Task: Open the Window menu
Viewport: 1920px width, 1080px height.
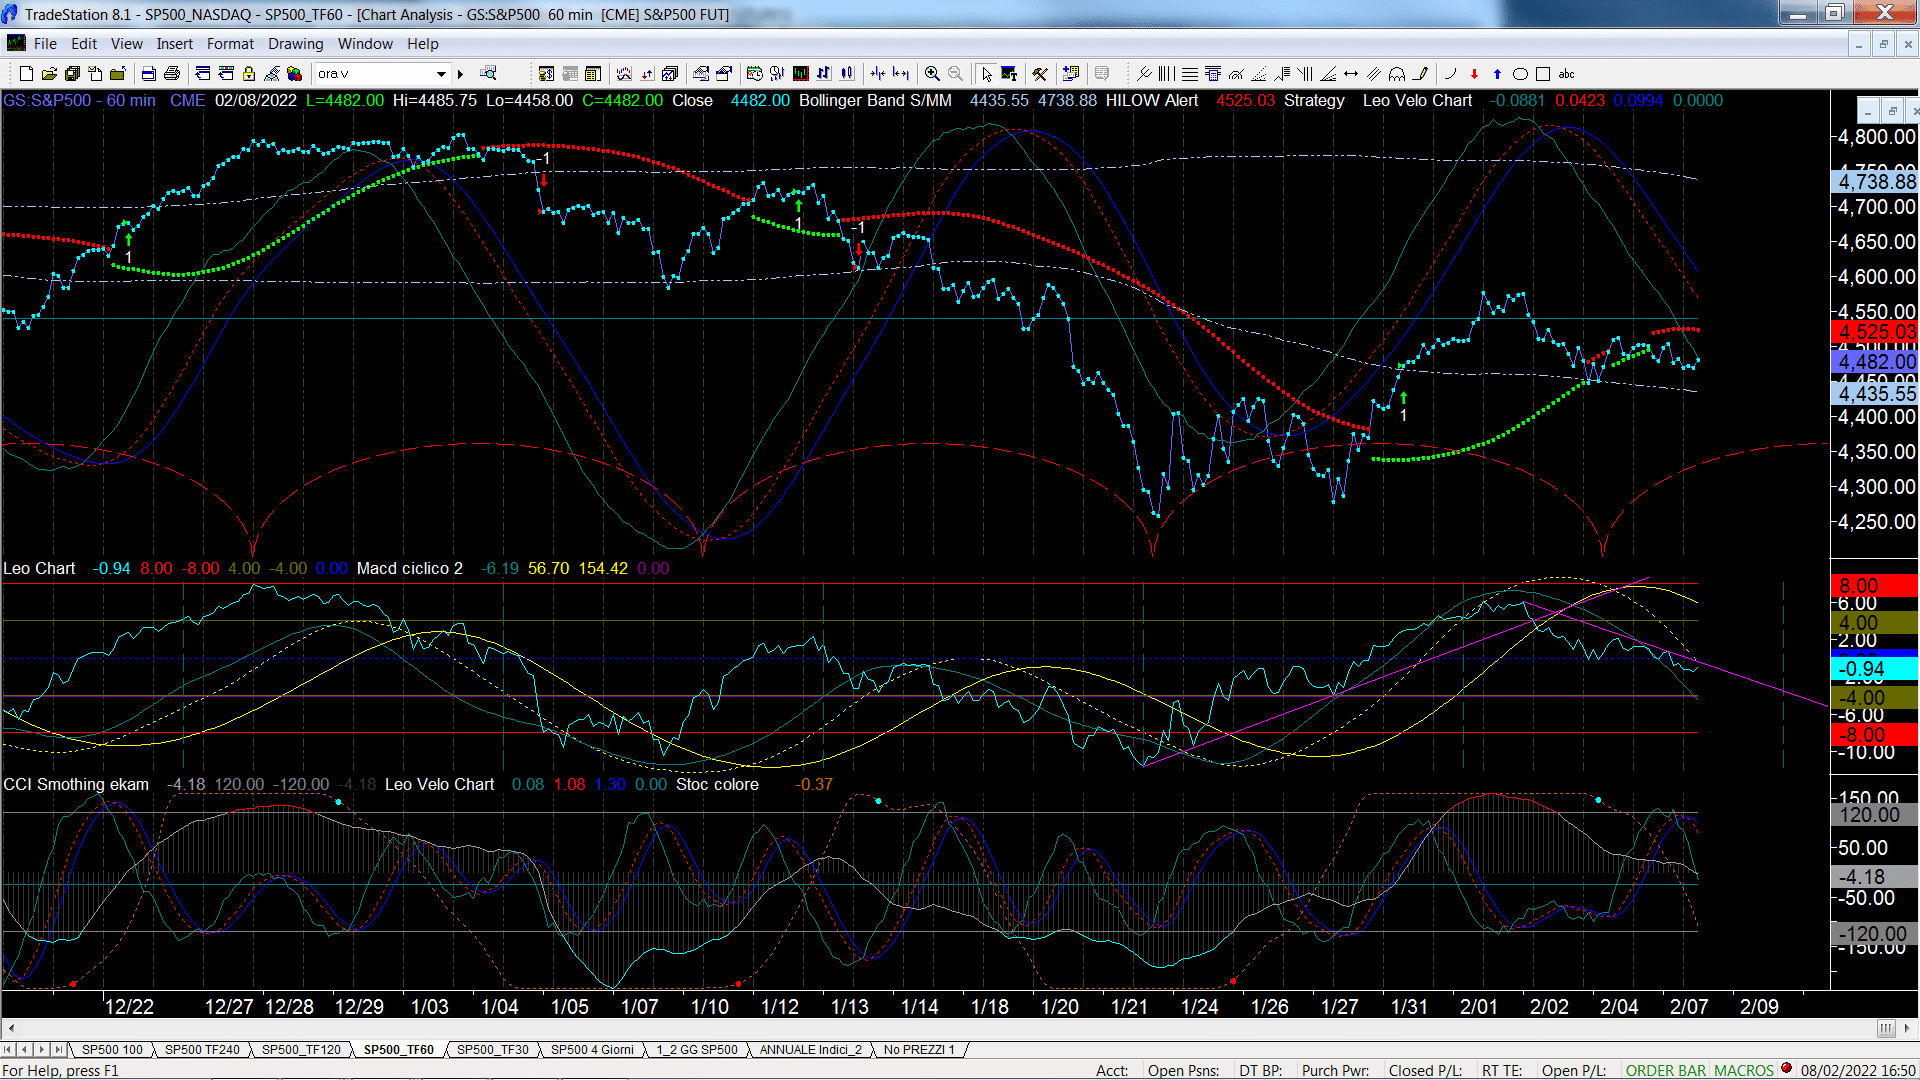Action: point(365,44)
